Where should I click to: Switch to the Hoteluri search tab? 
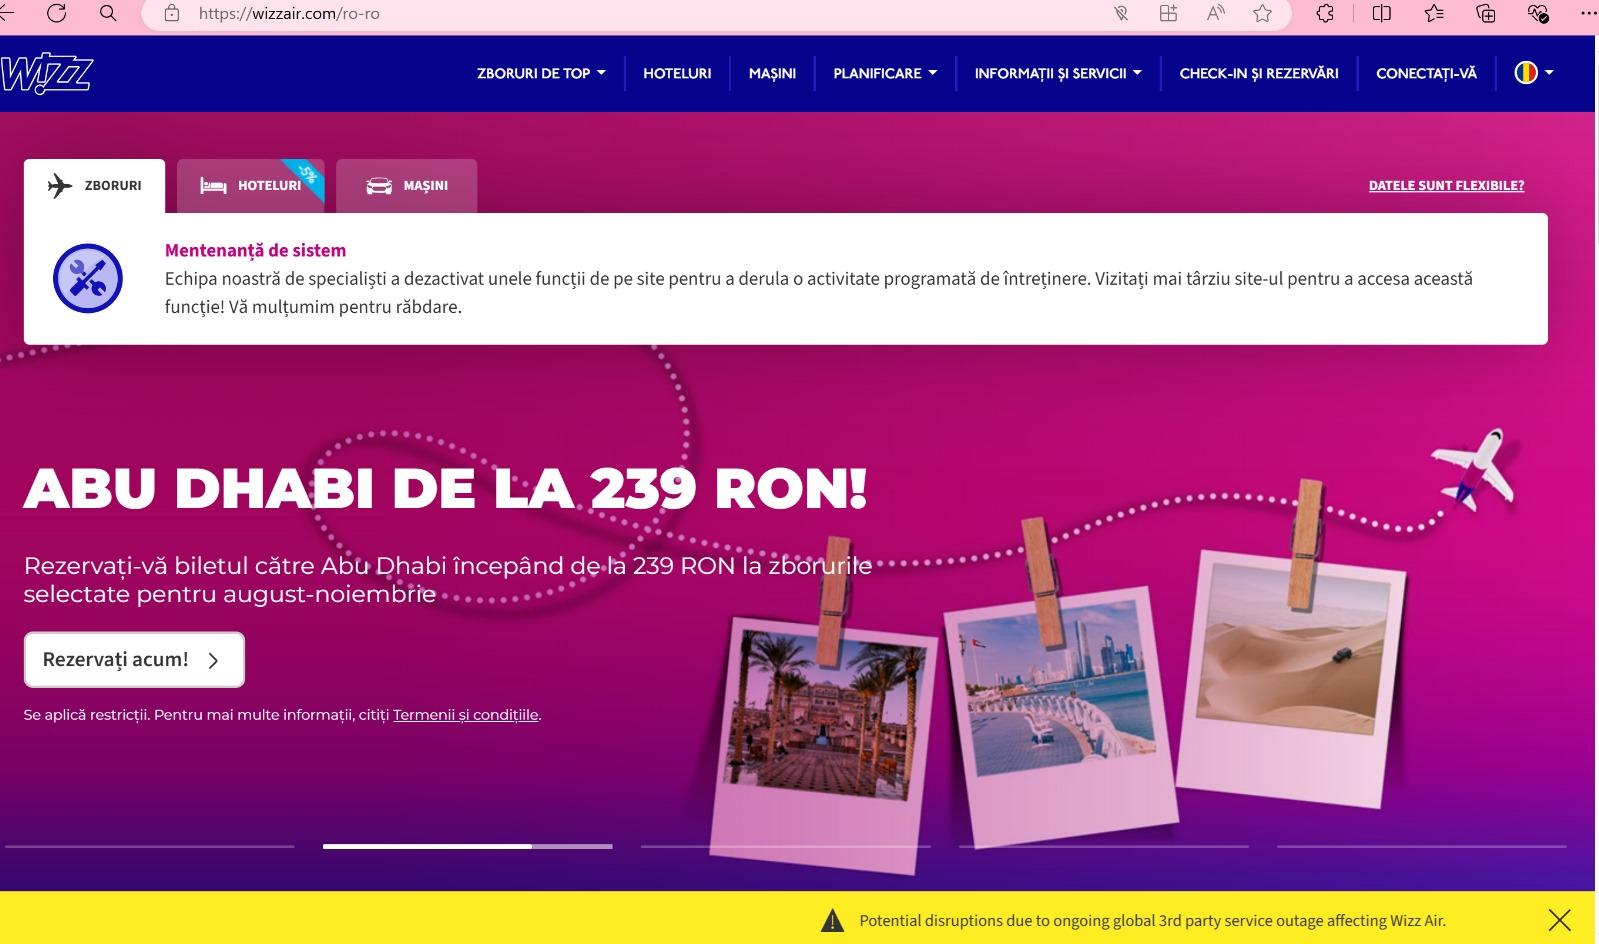251,186
